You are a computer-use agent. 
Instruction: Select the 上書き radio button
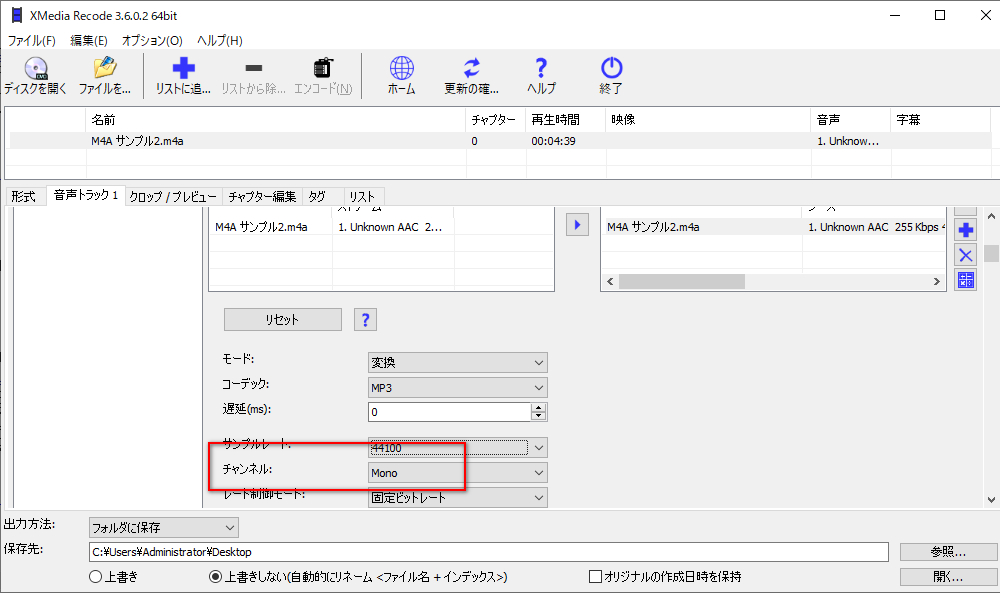[x=96, y=577]
